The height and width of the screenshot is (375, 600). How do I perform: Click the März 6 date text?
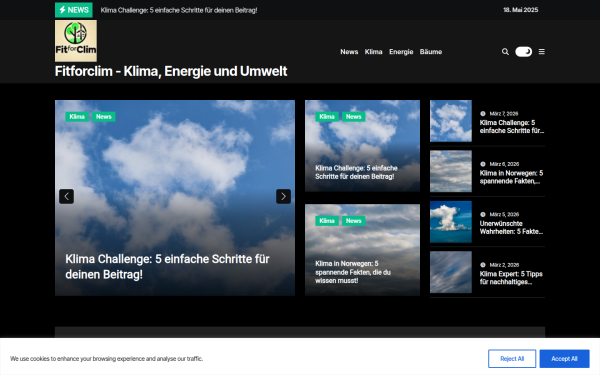[504, 164]
